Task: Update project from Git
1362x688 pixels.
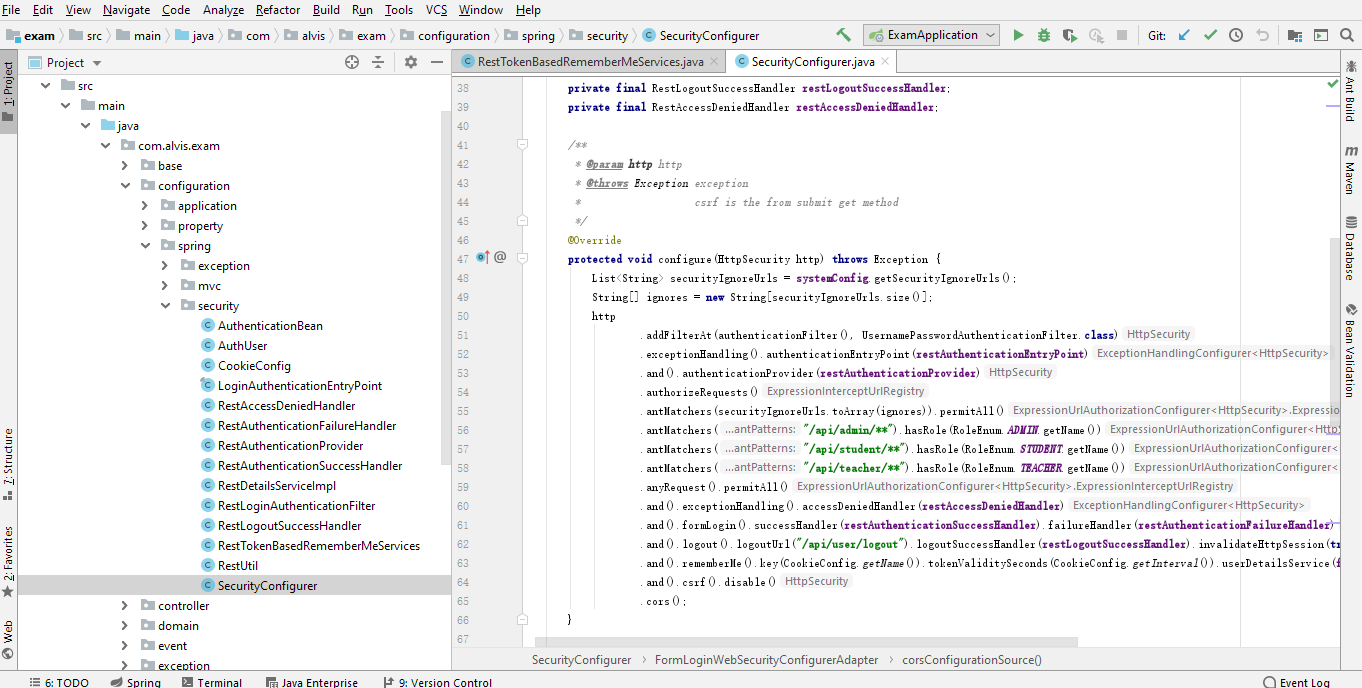Action: click(1183, 34)
